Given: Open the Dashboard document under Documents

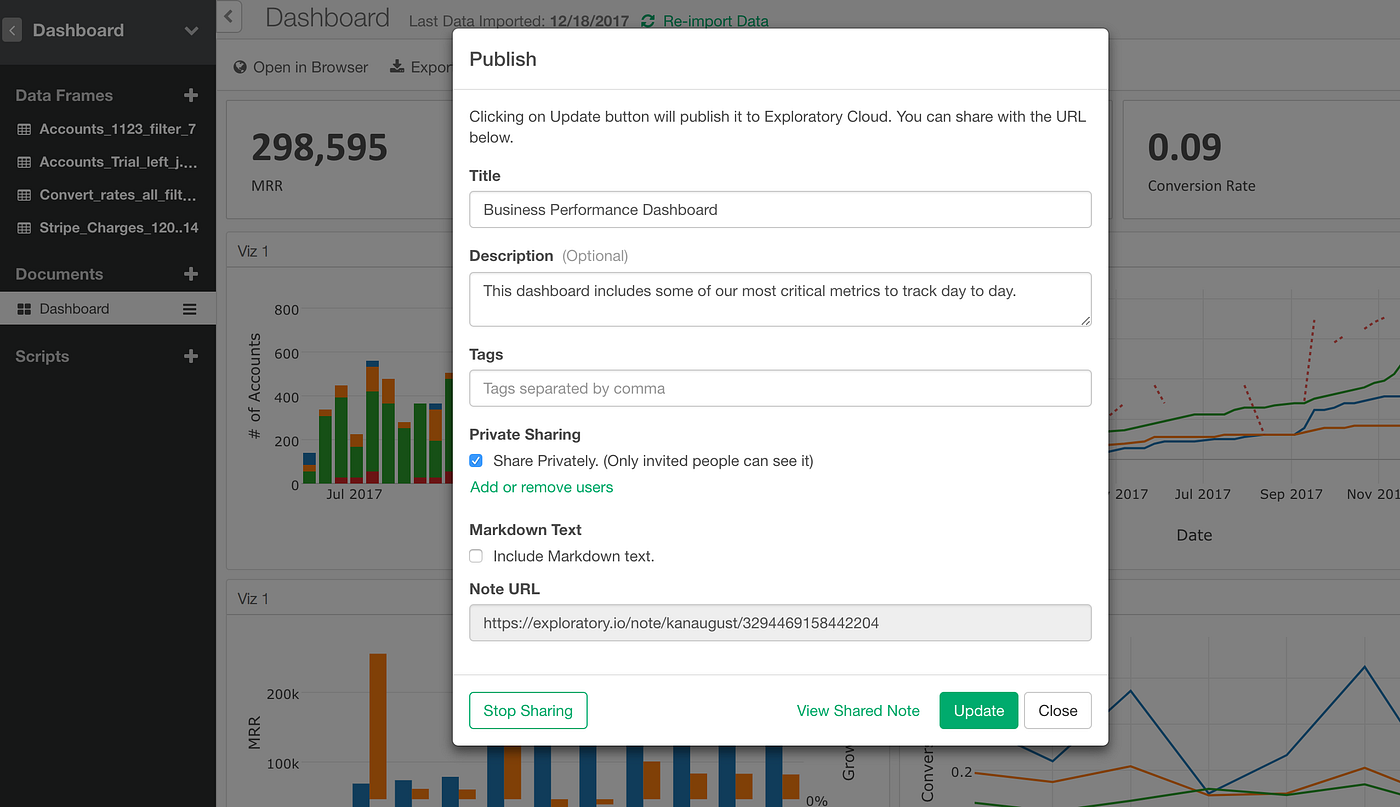Looking at the screenshot, I should tap(75, 308).
